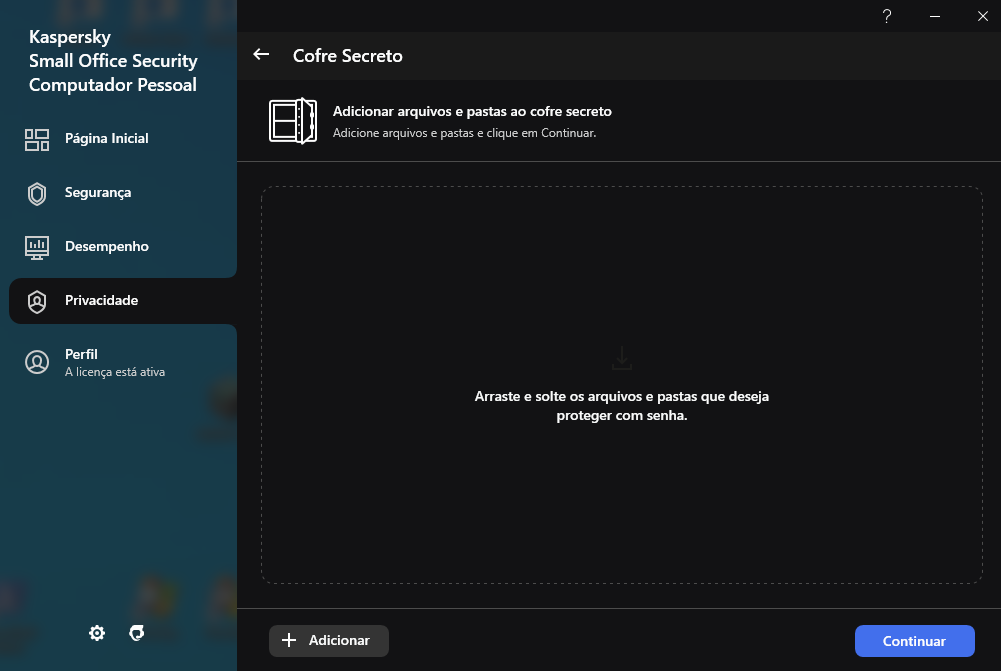Image resolution: width=1001 pixels, height=671 pixels.
Task: Go to the Página Inicial section
Action: [x=107, y=139]
